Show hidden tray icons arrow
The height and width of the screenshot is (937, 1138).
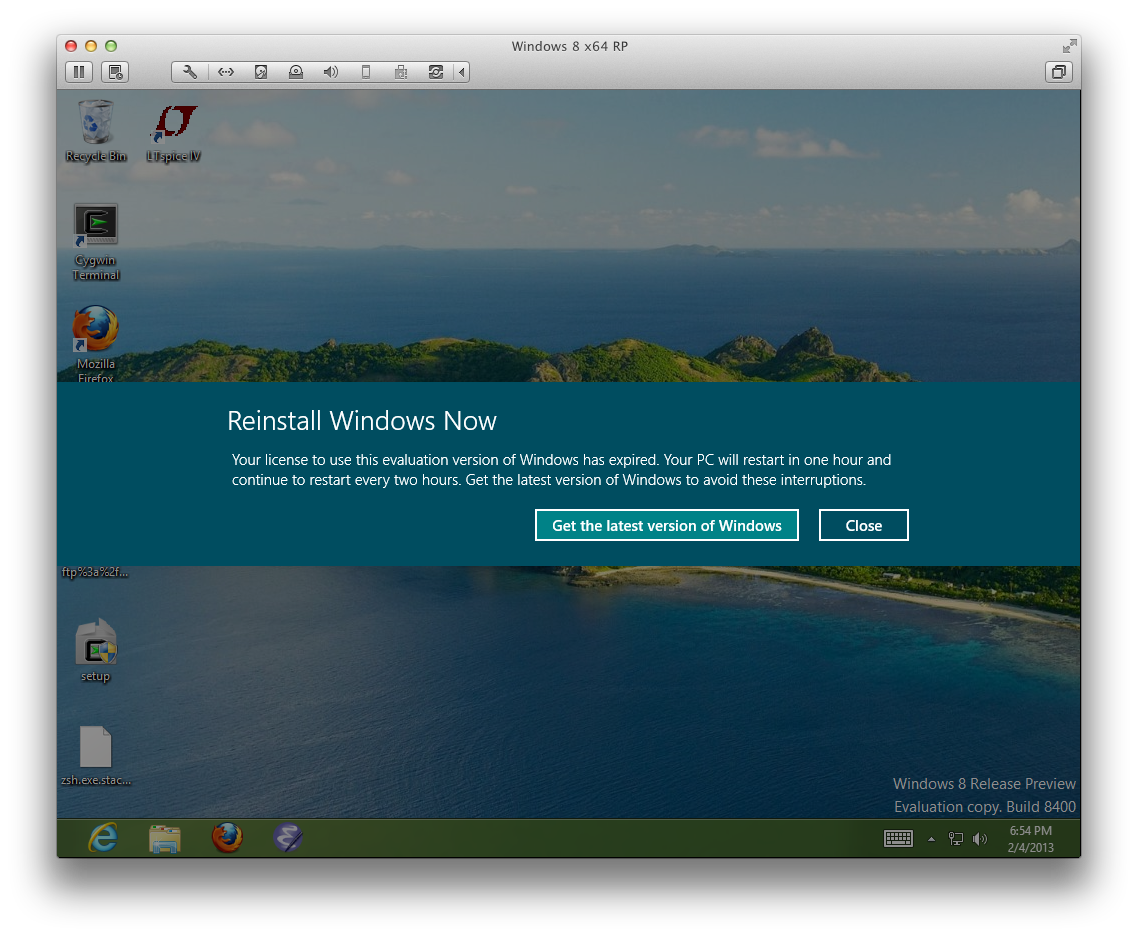click(931, 839)
